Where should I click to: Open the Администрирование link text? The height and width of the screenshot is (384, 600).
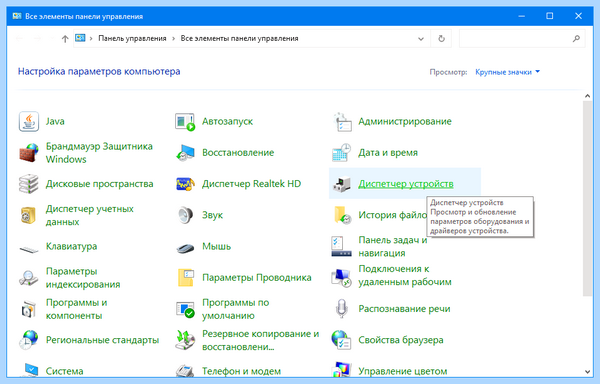click(405, 121)
